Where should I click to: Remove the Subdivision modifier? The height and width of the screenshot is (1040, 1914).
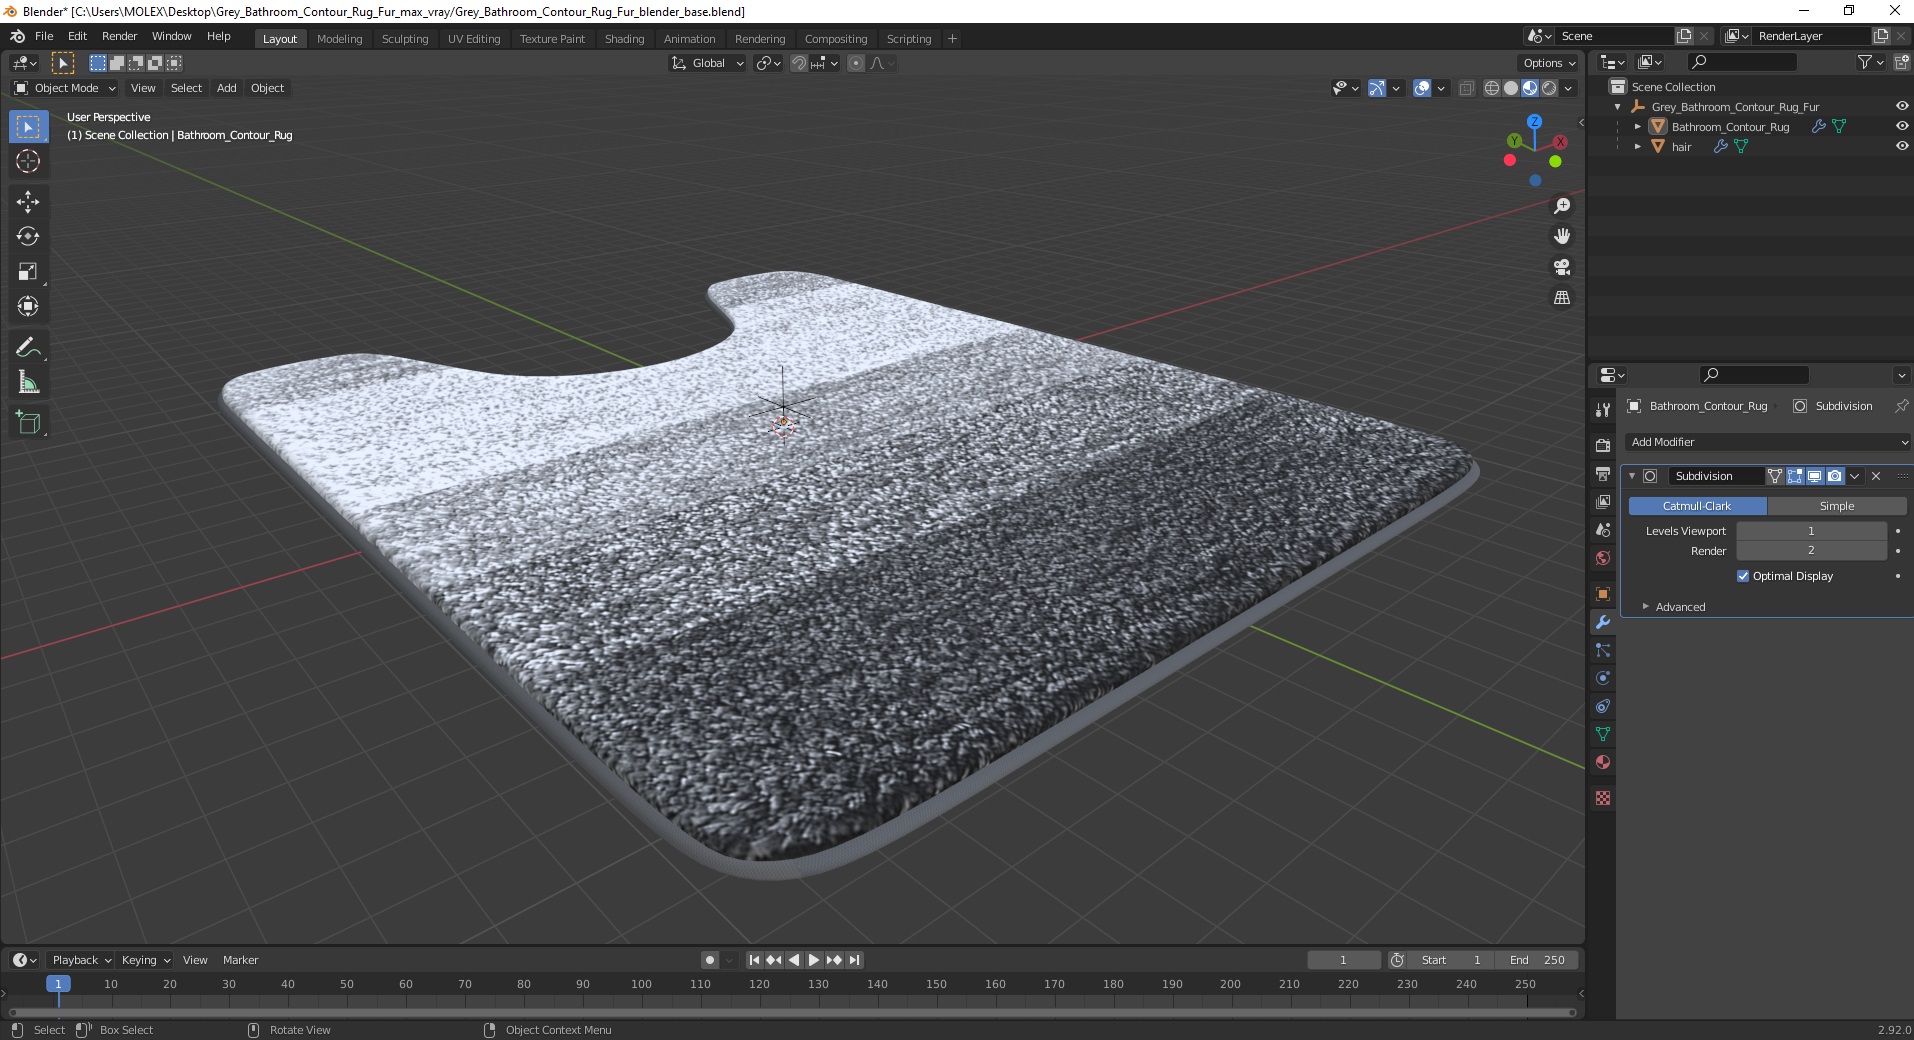point(1876,476)
